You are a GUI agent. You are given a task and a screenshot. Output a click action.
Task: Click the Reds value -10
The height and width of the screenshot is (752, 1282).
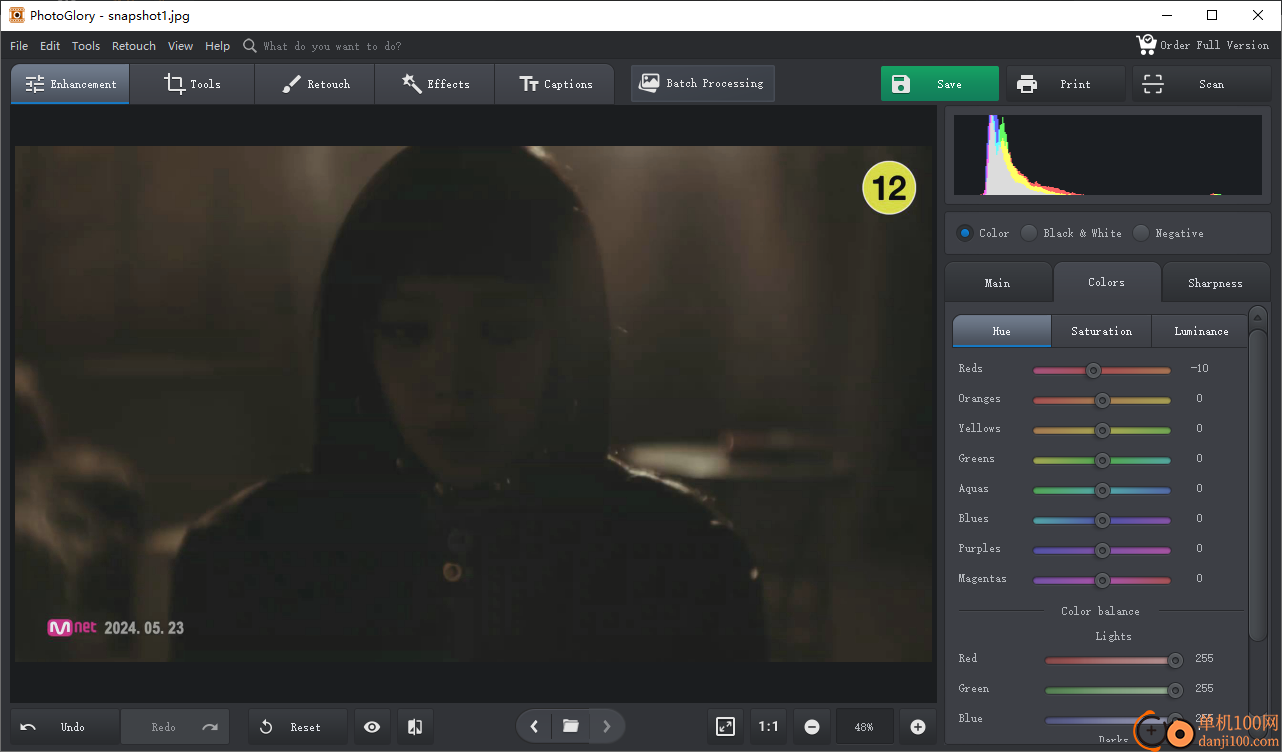[x=1200, y=368]
